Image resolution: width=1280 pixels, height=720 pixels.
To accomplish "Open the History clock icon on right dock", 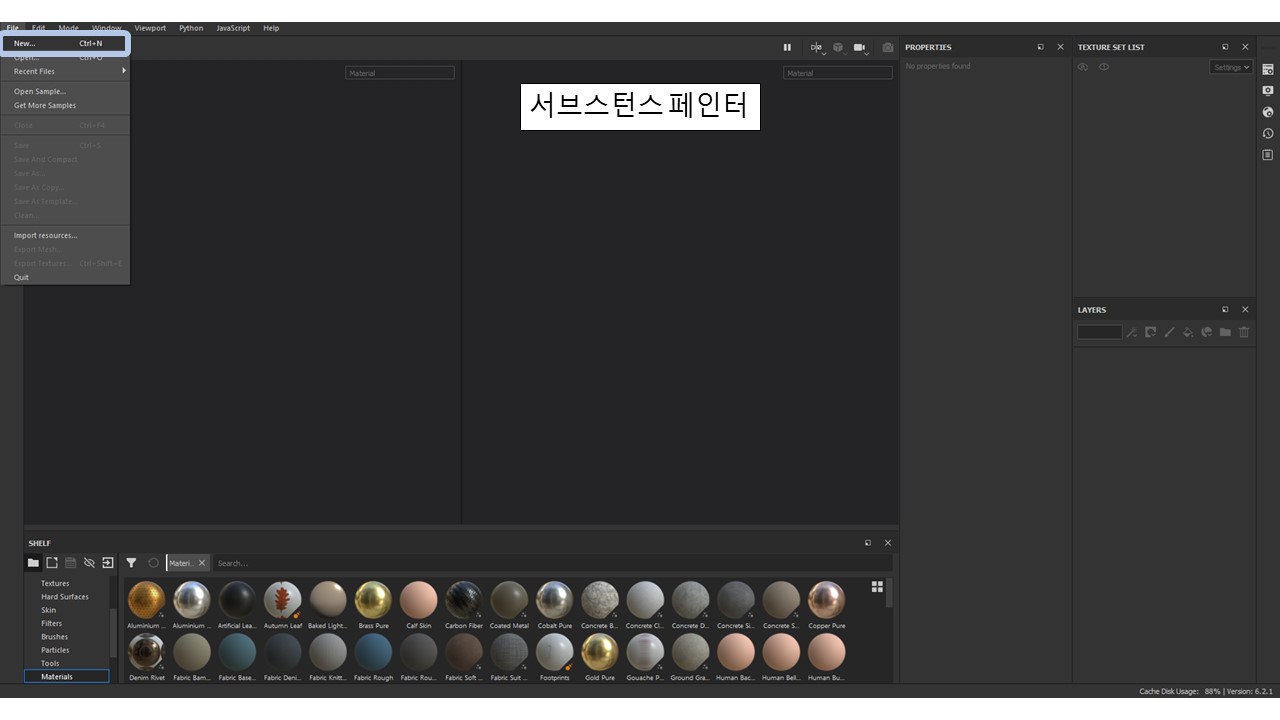I will [1268, 133].
